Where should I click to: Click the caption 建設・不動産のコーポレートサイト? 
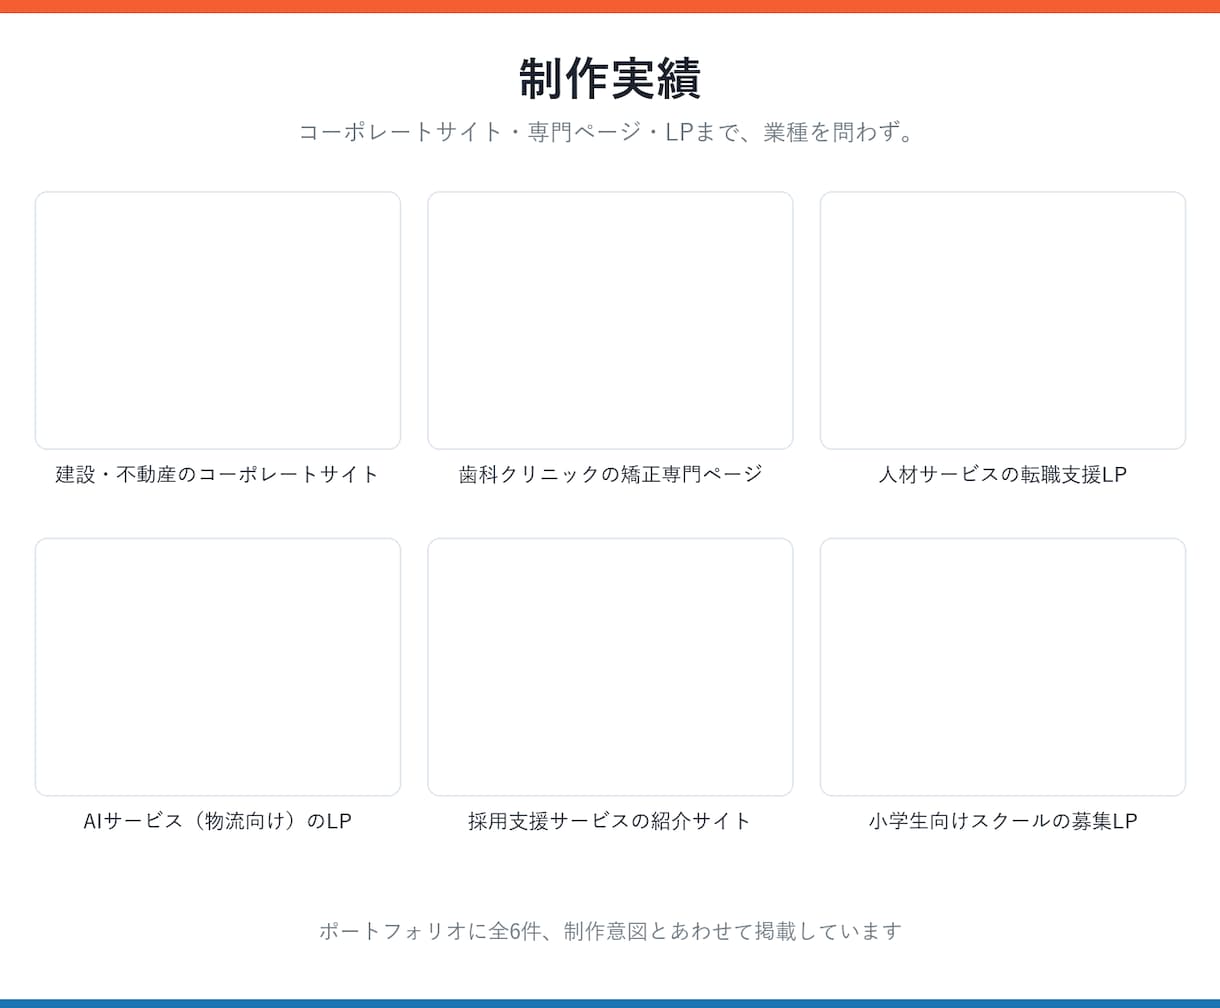(x=218, y=474)
